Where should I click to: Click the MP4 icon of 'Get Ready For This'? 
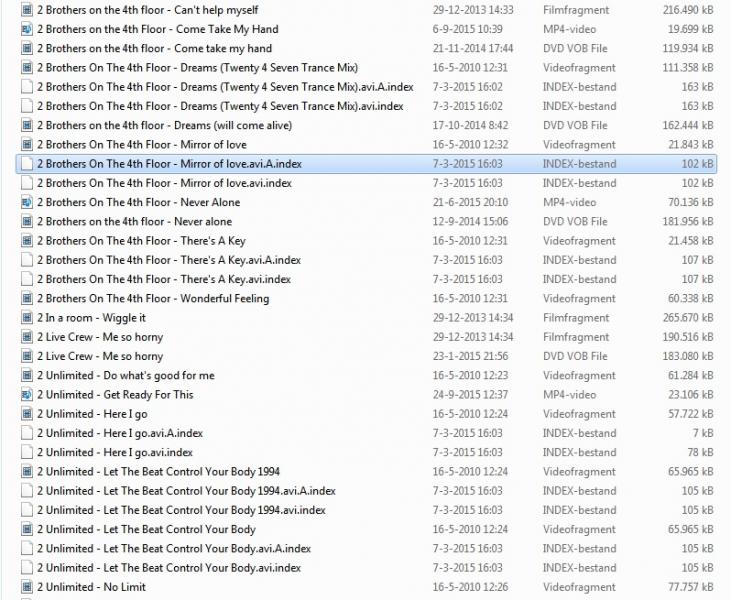[27, 394]
